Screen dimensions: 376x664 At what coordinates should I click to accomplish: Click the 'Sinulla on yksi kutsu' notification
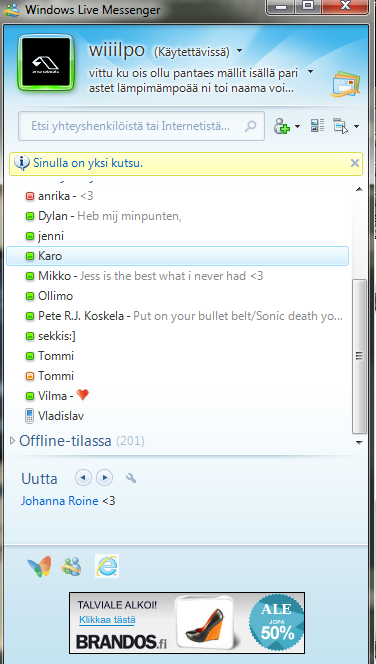click(88, 163)
